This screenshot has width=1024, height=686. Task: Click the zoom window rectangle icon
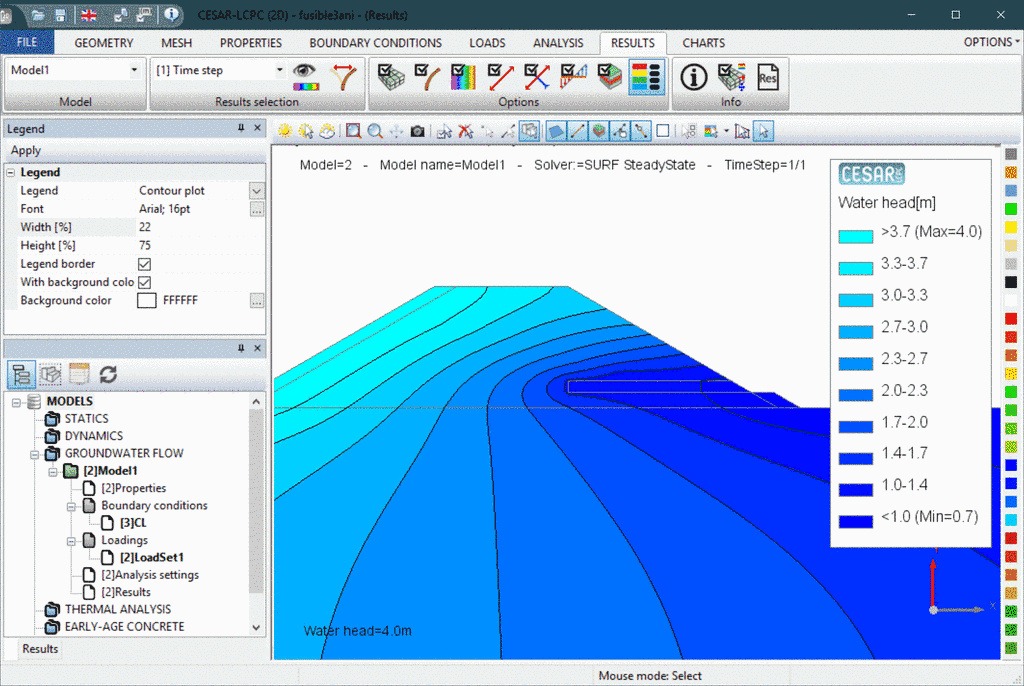point(353,131)
